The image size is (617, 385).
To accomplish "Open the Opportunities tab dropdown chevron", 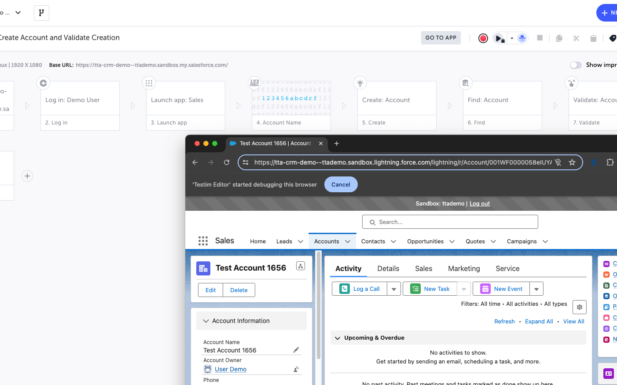I will click(x=452, y=241).
